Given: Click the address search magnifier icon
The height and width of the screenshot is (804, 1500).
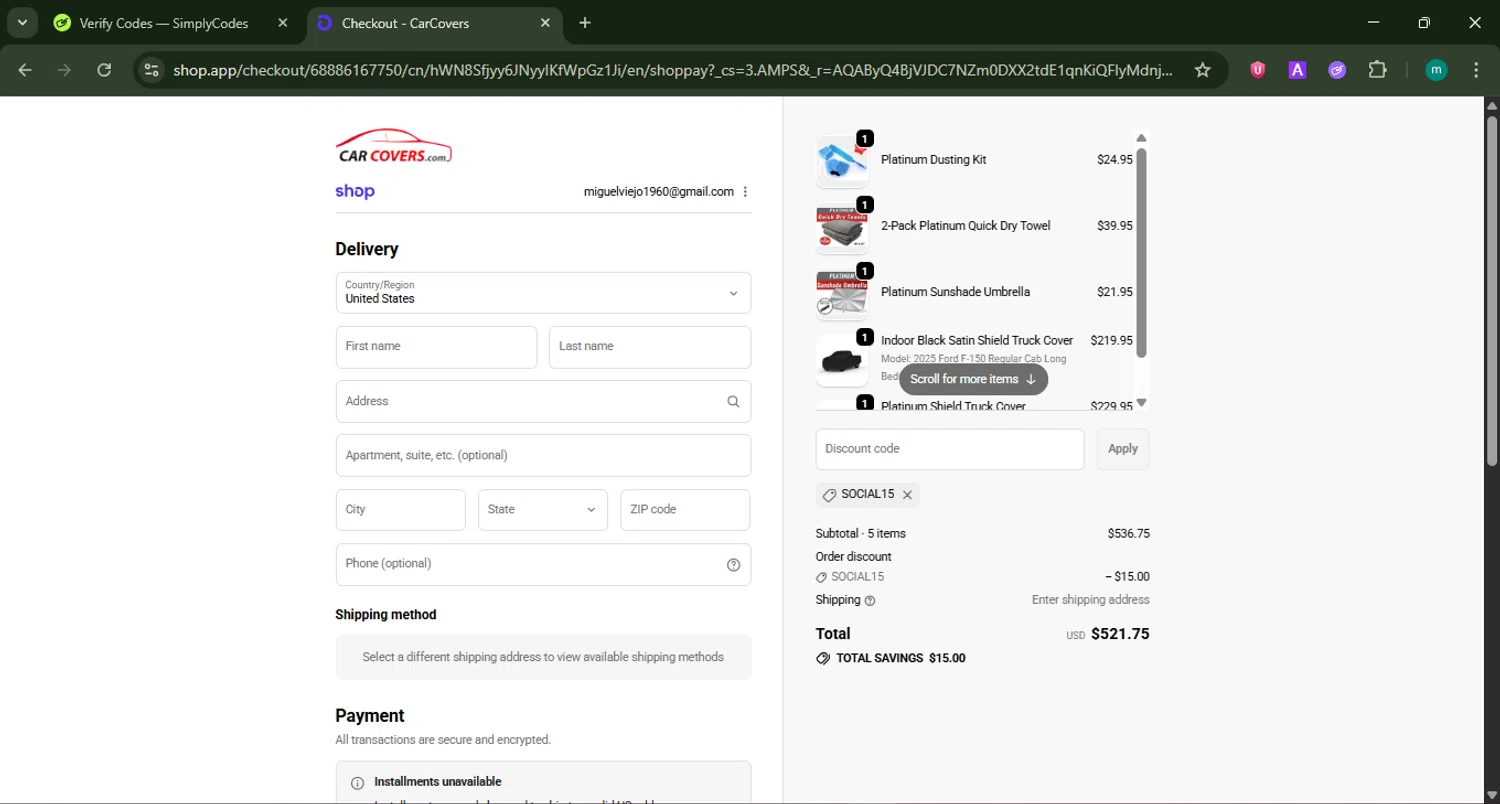Looking at the screenshot, I should tap(733, 402).
